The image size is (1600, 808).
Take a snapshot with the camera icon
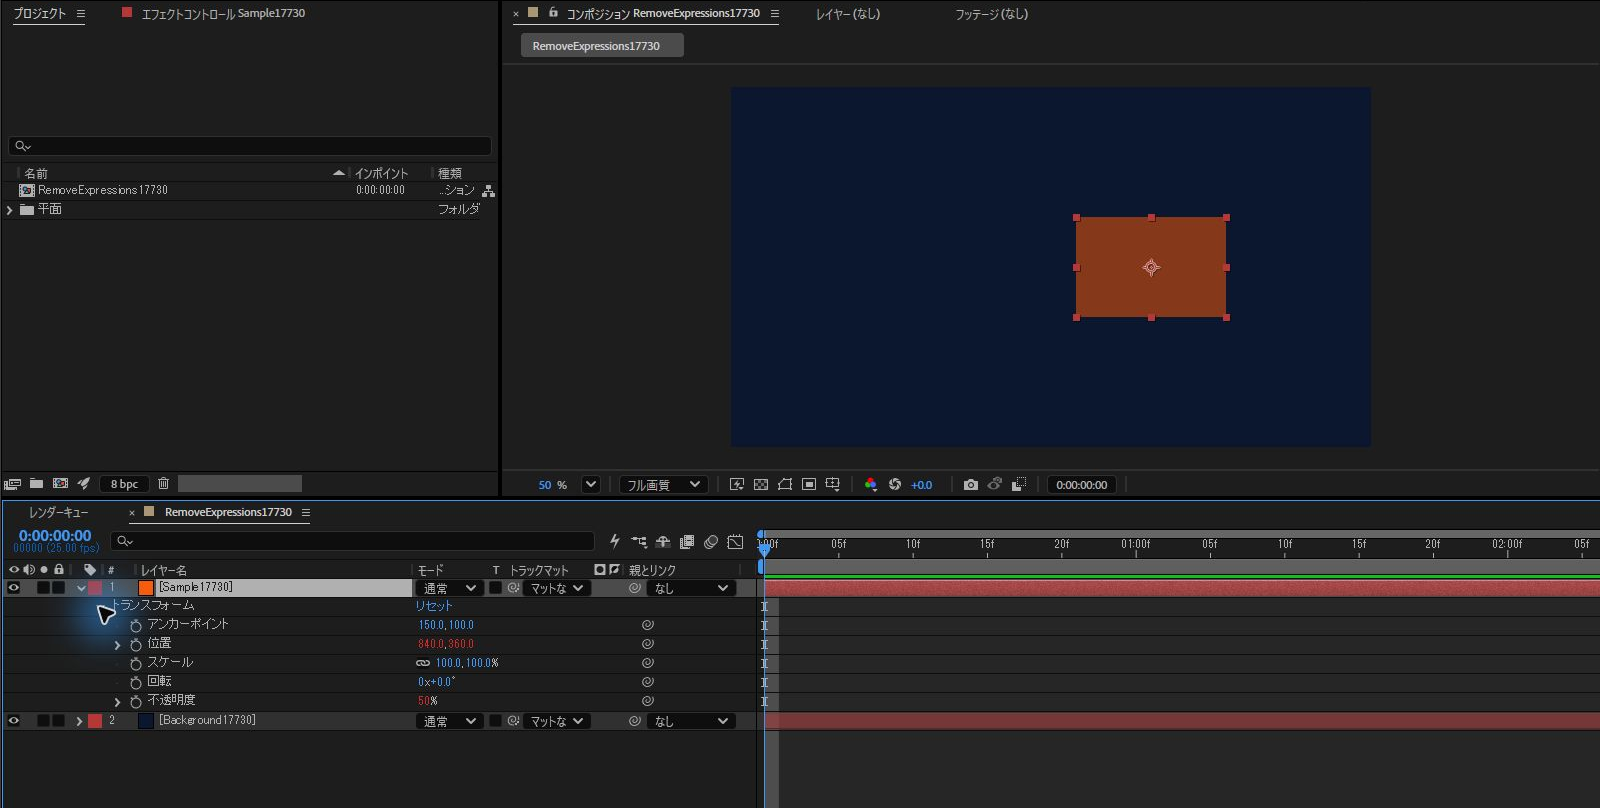click(970, 485)
